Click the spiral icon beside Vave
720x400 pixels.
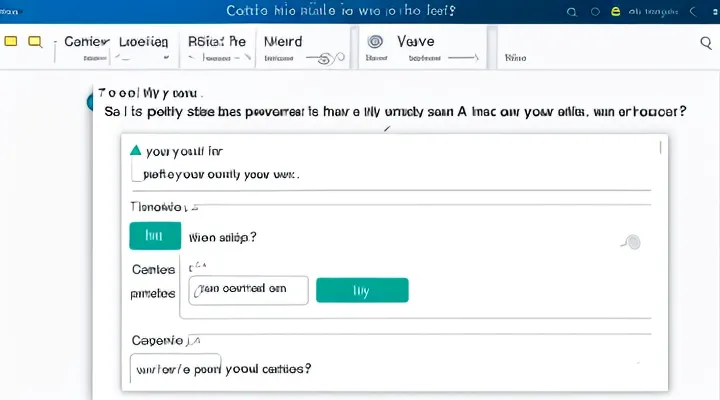tap(375, 42)
